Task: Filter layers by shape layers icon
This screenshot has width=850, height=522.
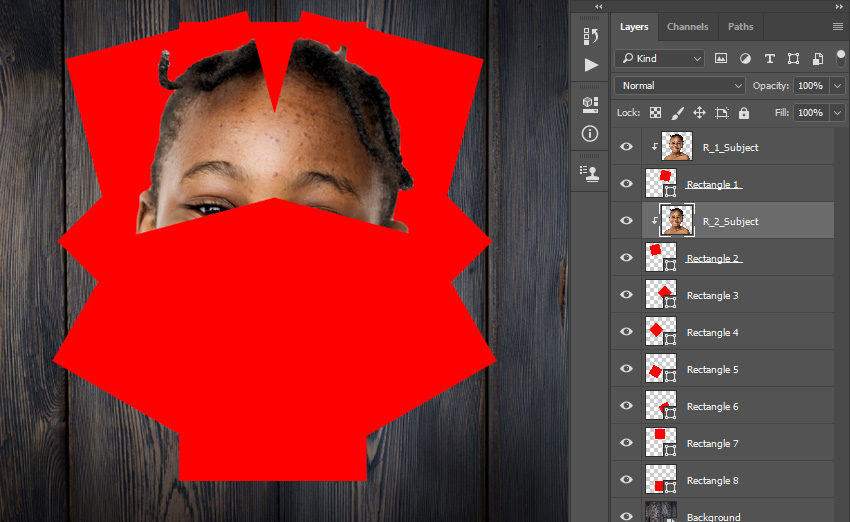Action: point(793,59)
